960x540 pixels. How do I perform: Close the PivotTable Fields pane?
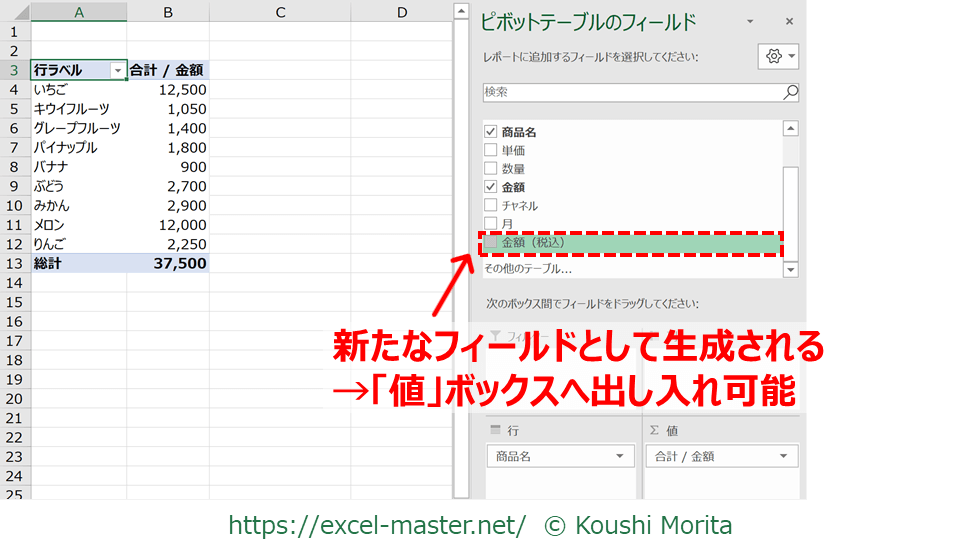tap(789, 21)
